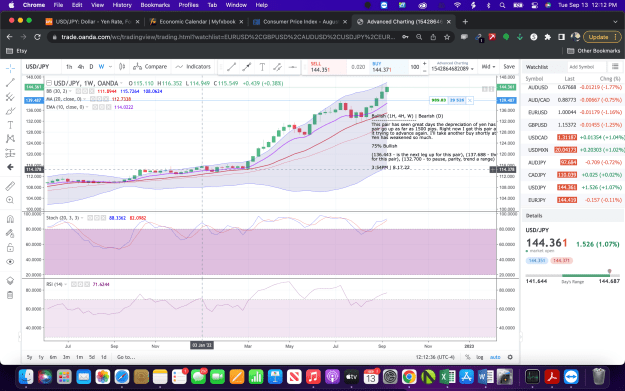The height and width of the screenshot is (391, 625).
Task: Open Chrome Bookmarks menu in menu bar
Action: click(x=155, y=5)
